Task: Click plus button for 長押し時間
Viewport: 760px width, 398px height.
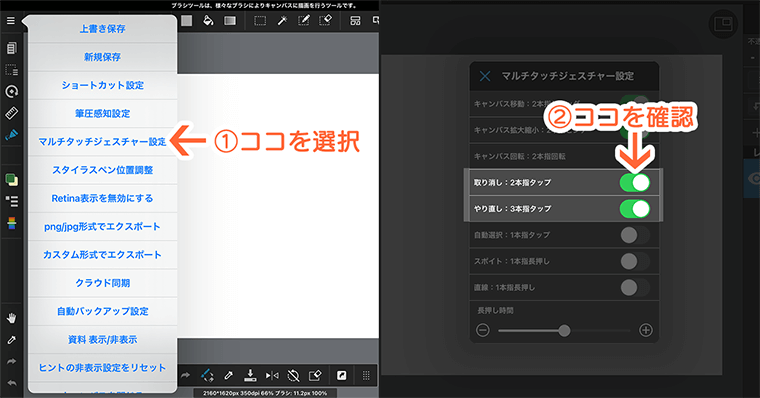Action: tap(646, 330)
